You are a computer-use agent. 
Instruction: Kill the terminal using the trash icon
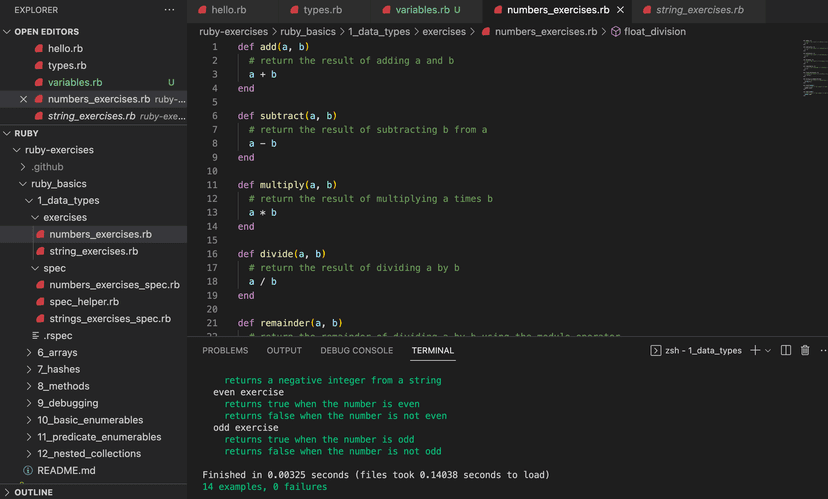click(805, 350)
